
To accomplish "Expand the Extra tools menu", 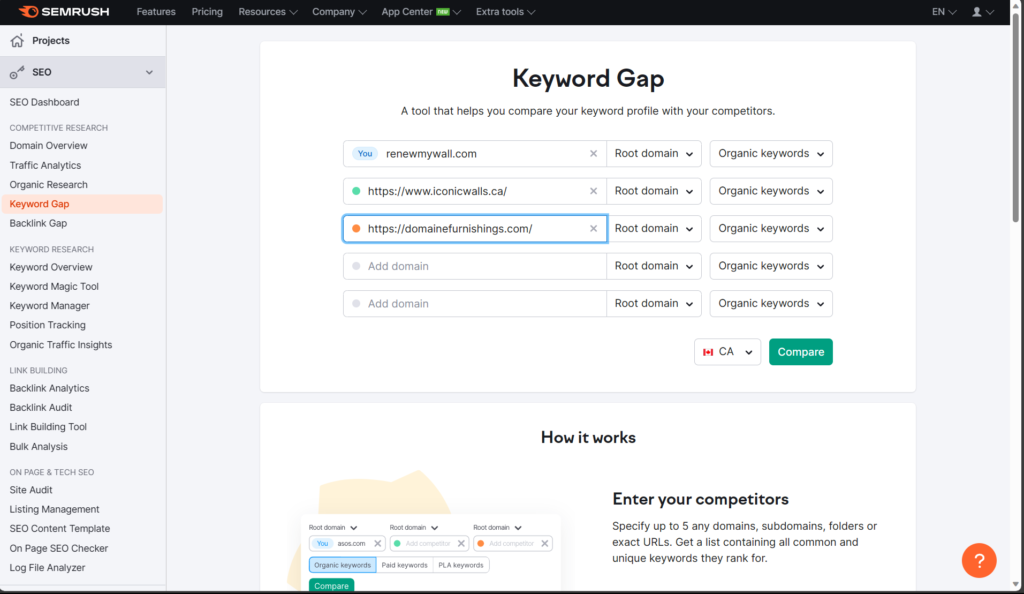I will click(x=505, y=12).
